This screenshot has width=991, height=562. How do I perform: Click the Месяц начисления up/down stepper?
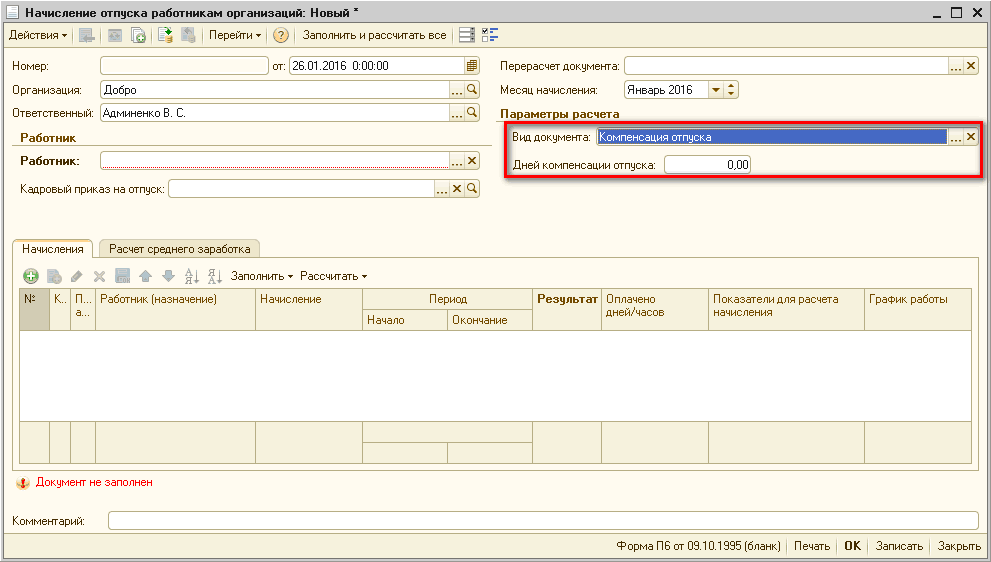pos(731,90)
